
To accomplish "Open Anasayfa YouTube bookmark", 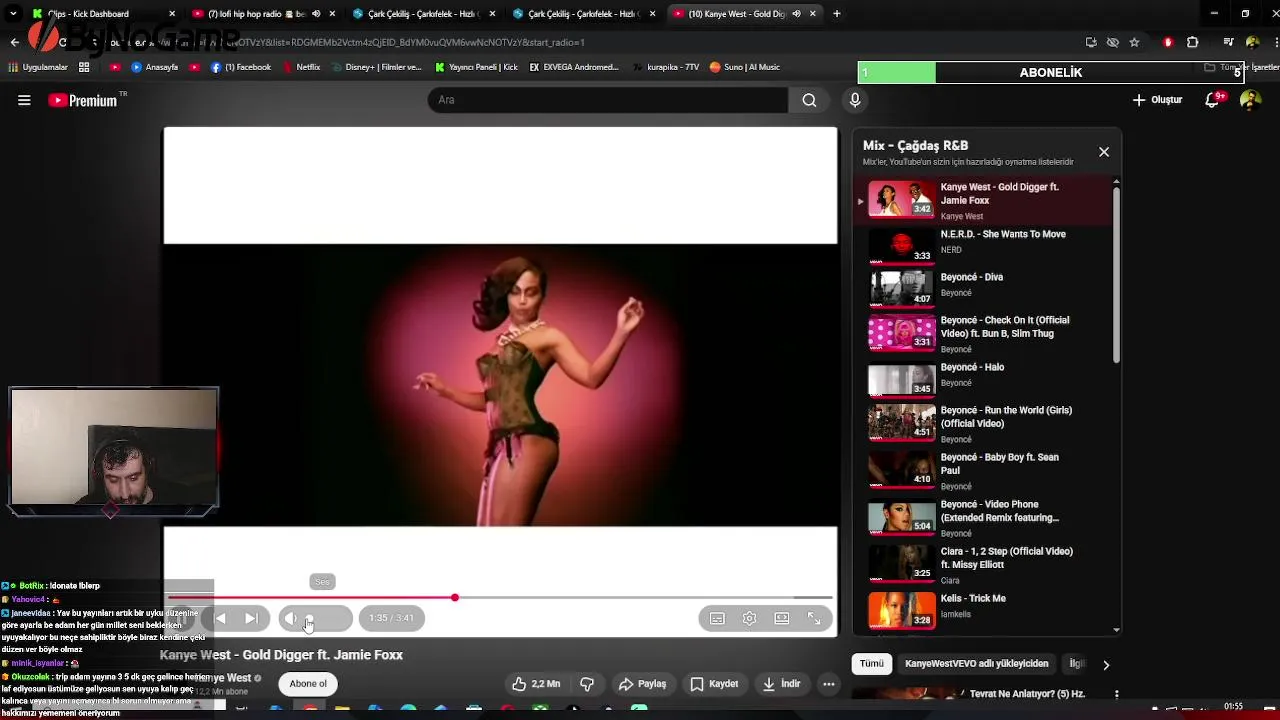I will click(155, 67).
